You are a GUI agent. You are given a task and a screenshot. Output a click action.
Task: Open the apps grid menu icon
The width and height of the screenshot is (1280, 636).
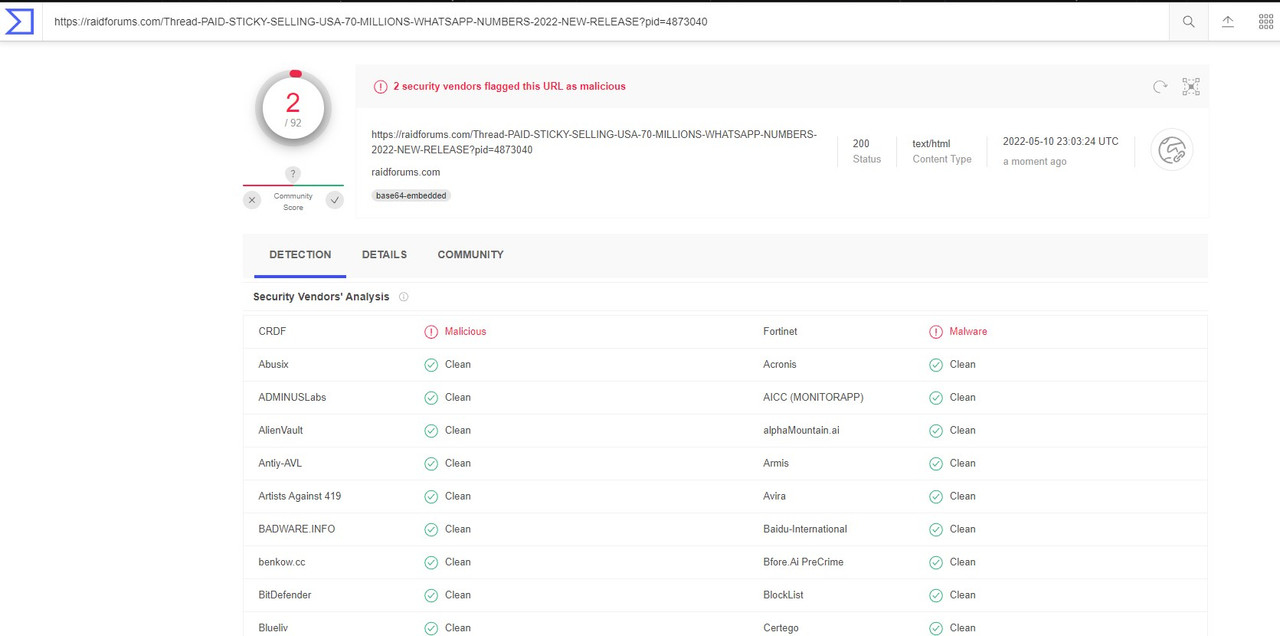point(1265,22)
